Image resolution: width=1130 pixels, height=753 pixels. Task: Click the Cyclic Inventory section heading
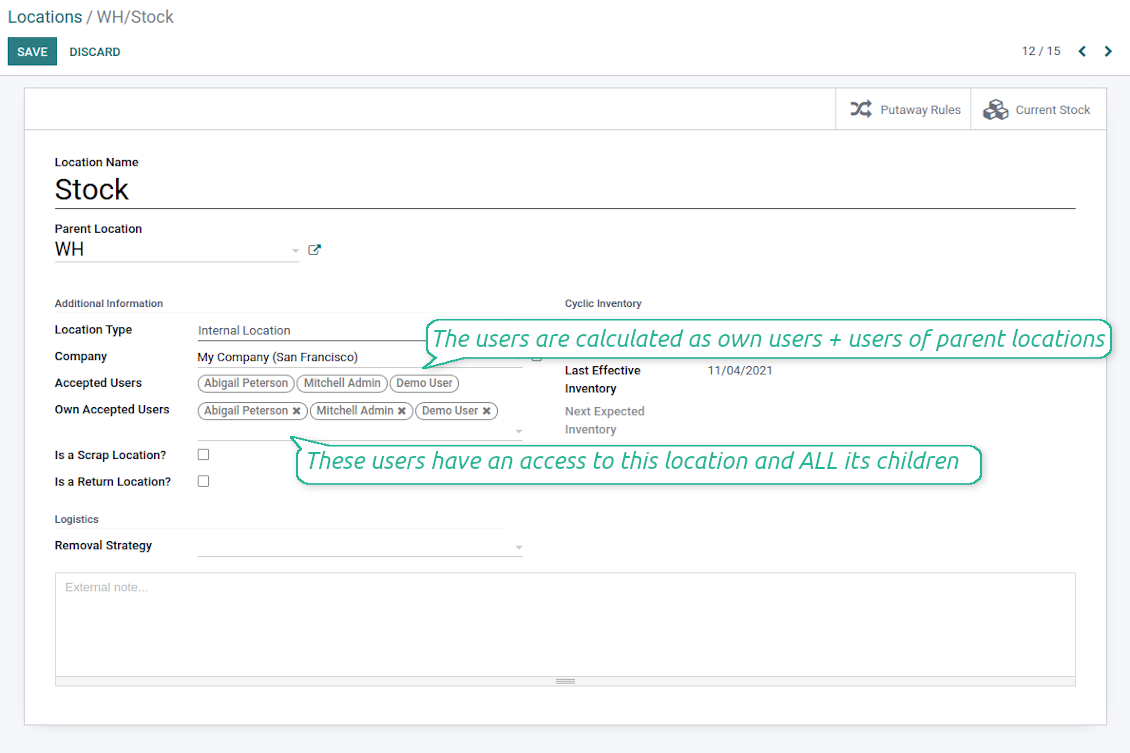603,303
